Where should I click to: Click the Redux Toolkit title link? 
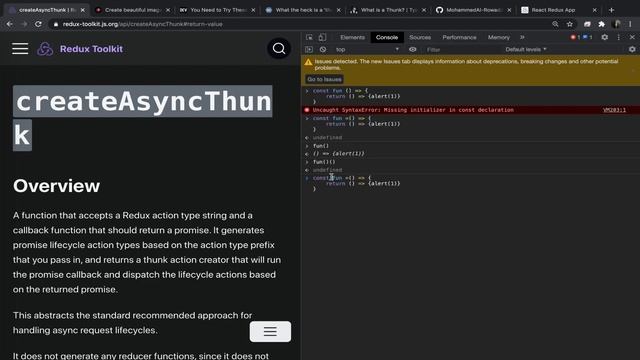point(91,49)
